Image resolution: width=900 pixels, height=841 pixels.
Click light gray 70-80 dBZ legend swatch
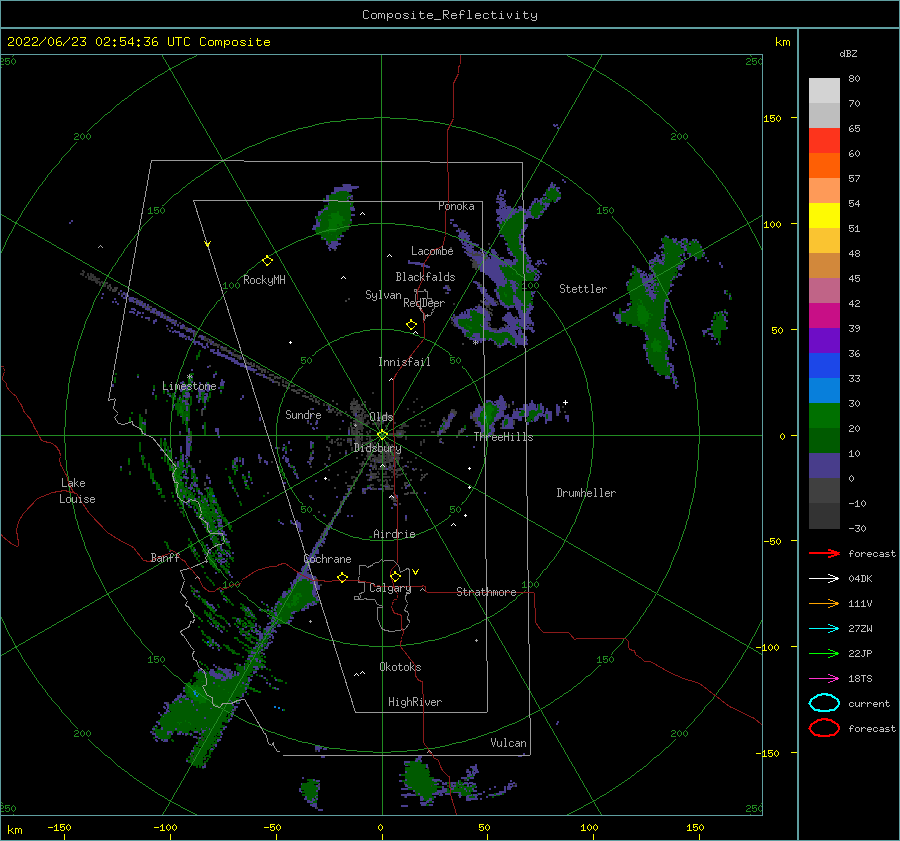(824, 91)
